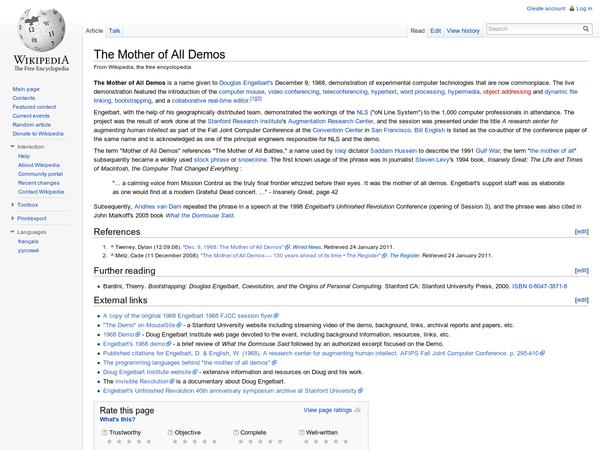Switch to the Article tab
The width and height of the screenshot is (600, 450).
(94, 31)
